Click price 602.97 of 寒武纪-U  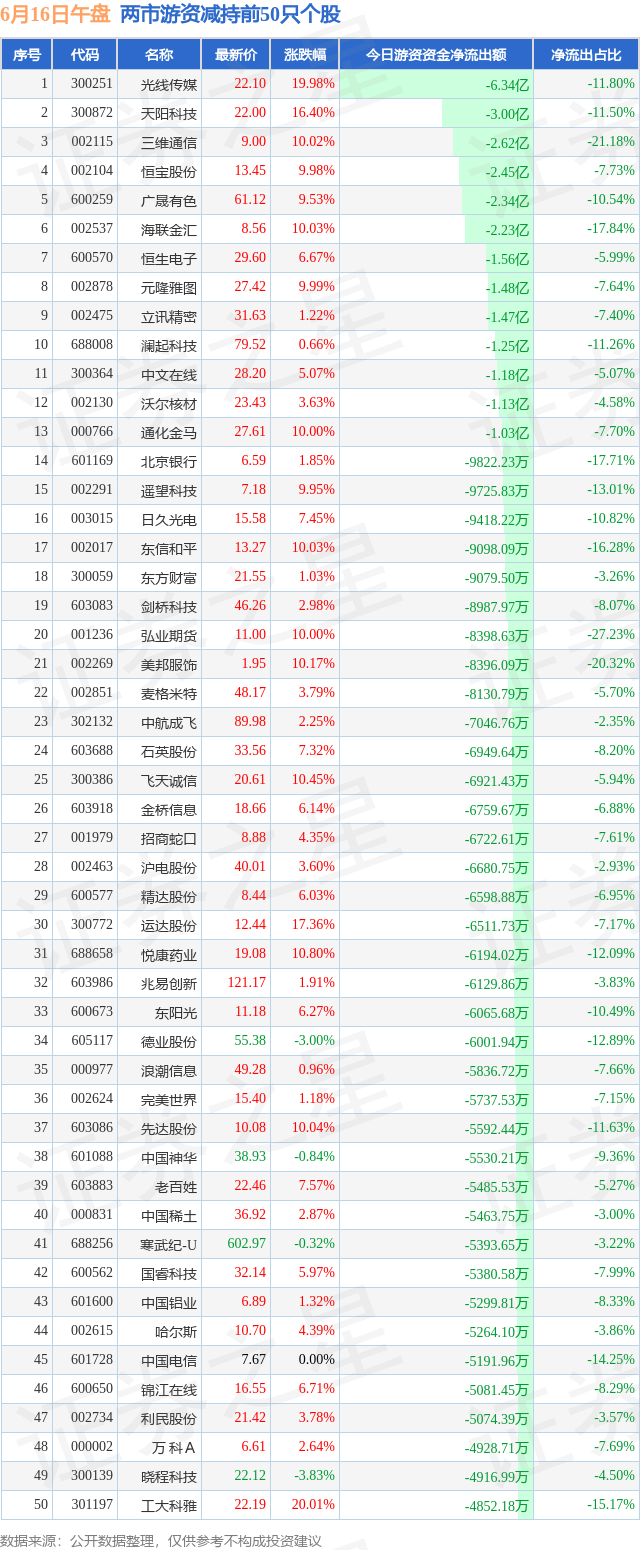tap(247, 1244)
